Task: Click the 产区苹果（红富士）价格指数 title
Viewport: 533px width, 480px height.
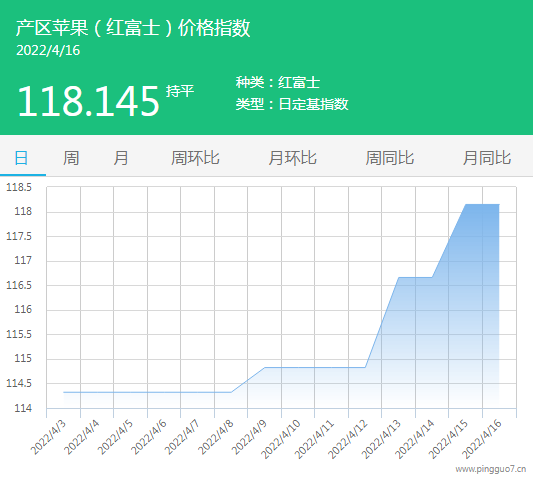Action: (133, 28)
